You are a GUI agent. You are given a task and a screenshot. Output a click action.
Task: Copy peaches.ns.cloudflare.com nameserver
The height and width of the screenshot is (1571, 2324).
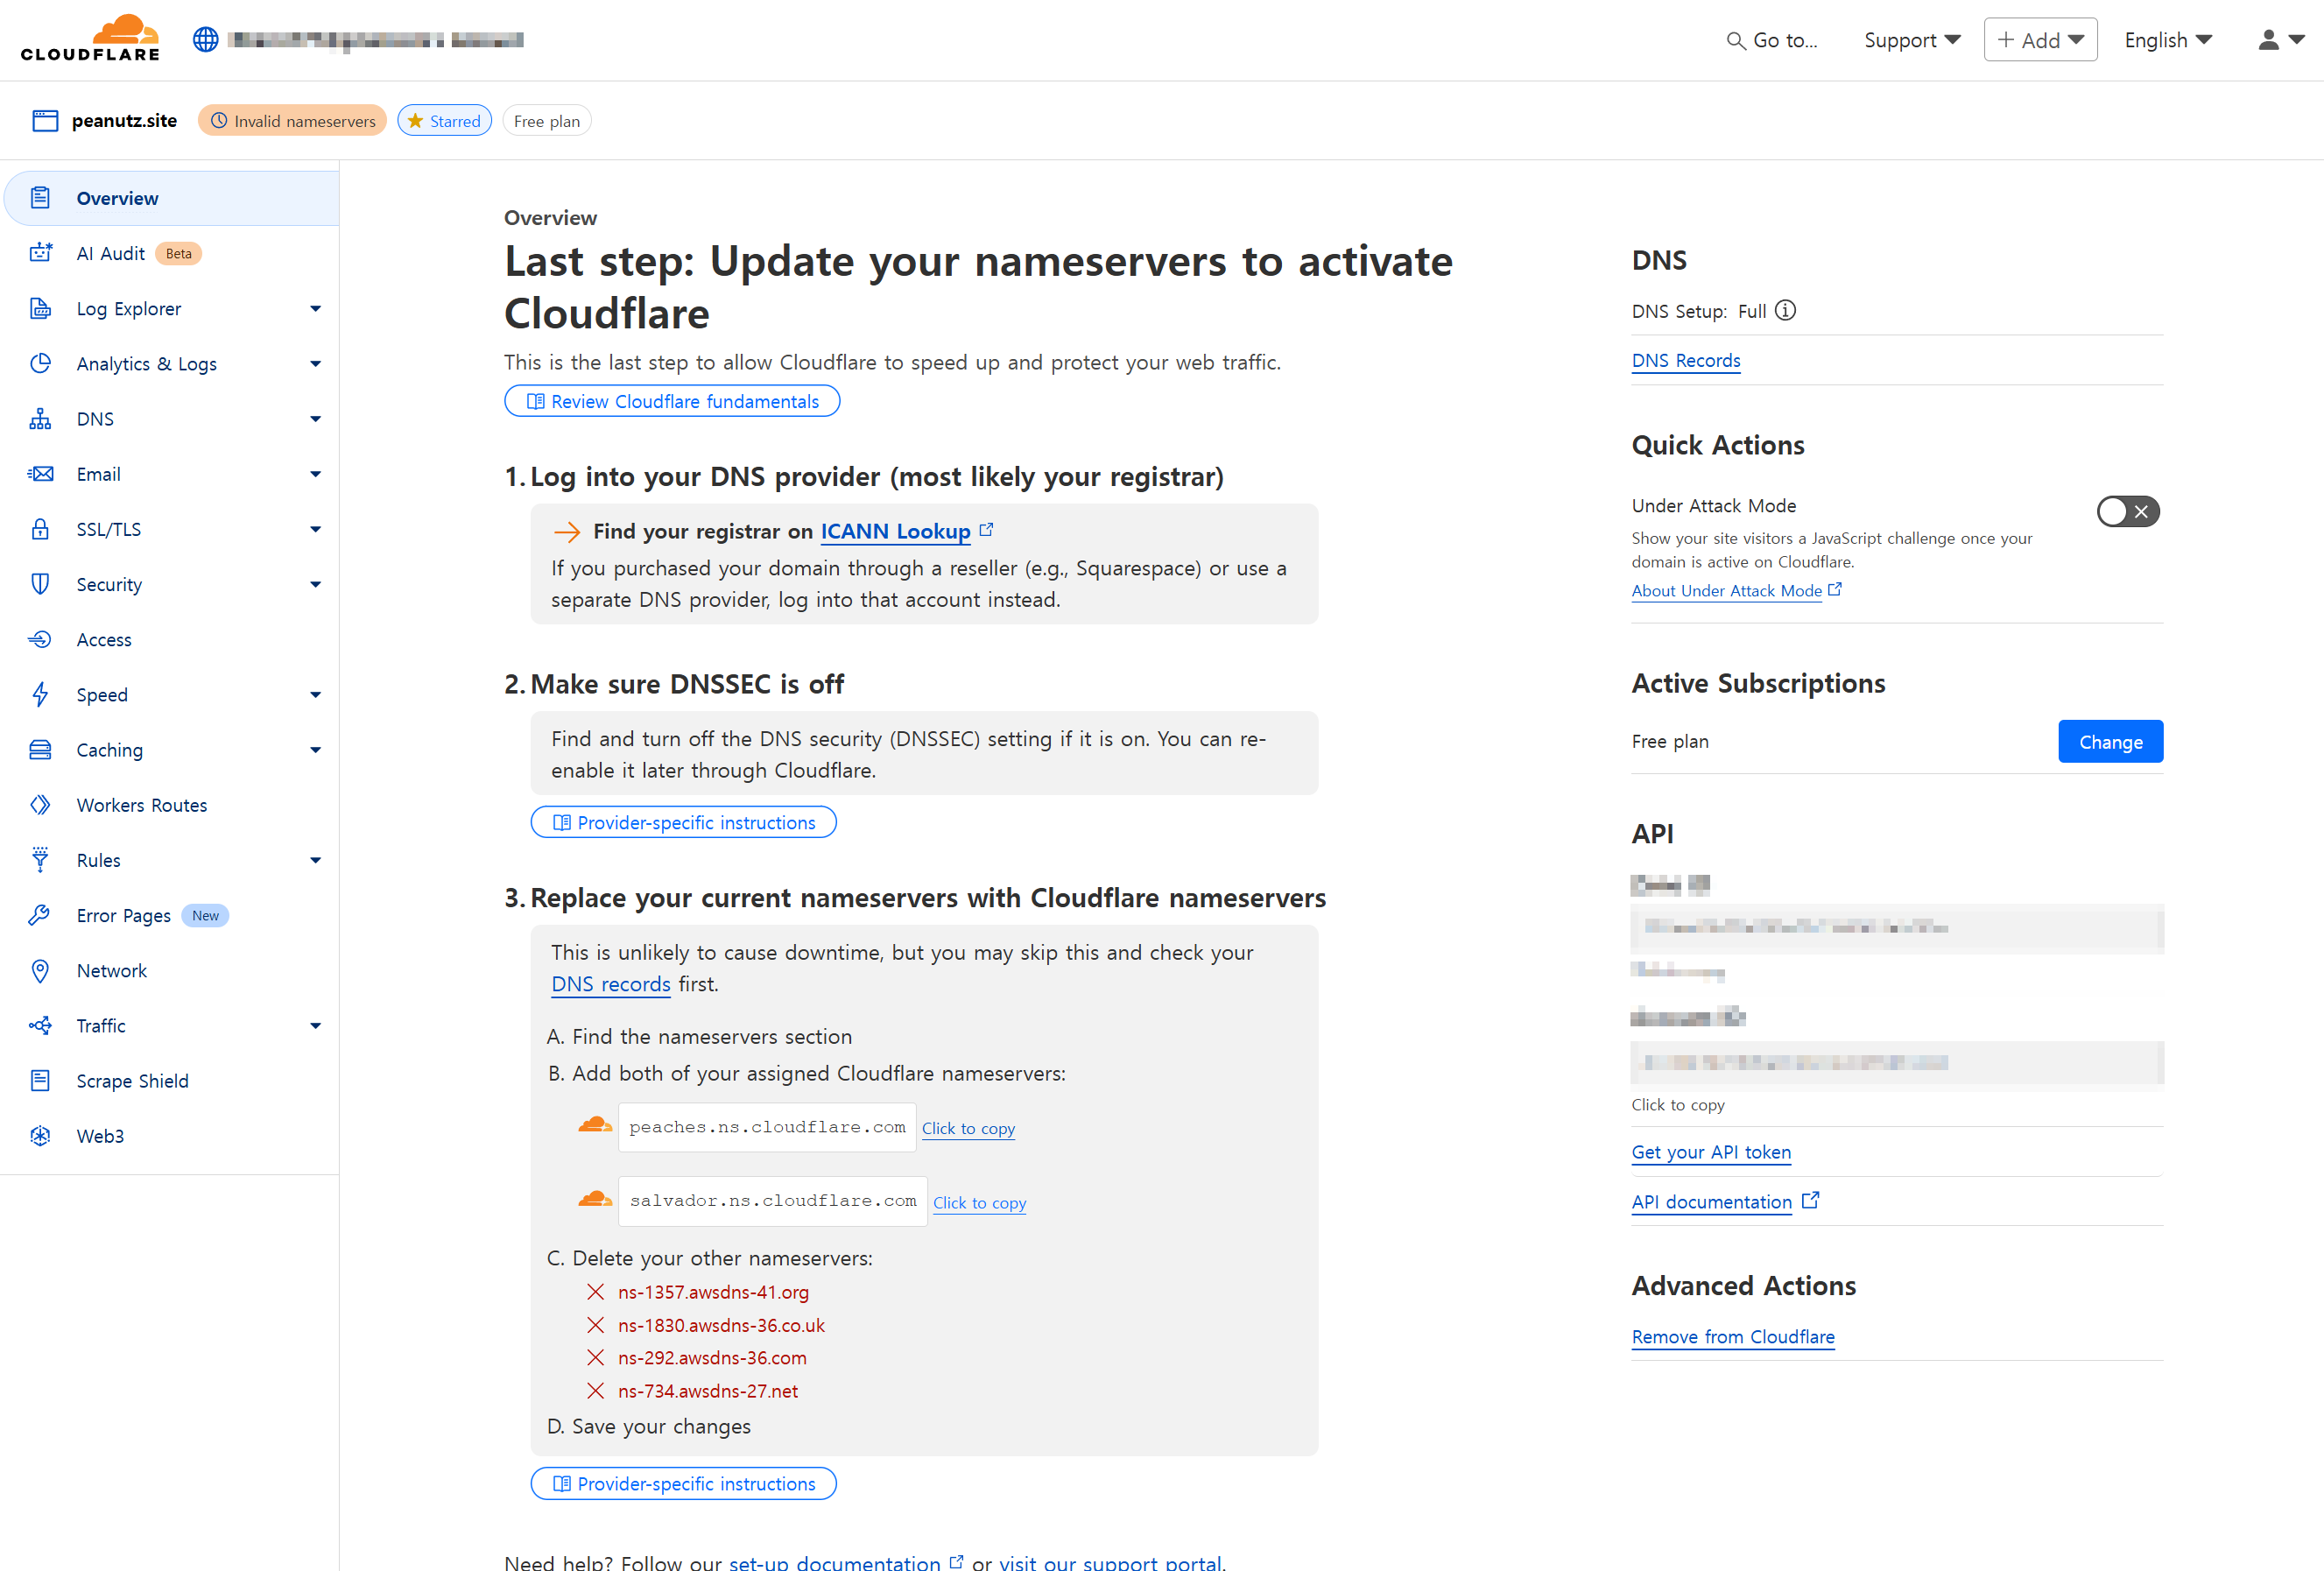click(967, 1128)
